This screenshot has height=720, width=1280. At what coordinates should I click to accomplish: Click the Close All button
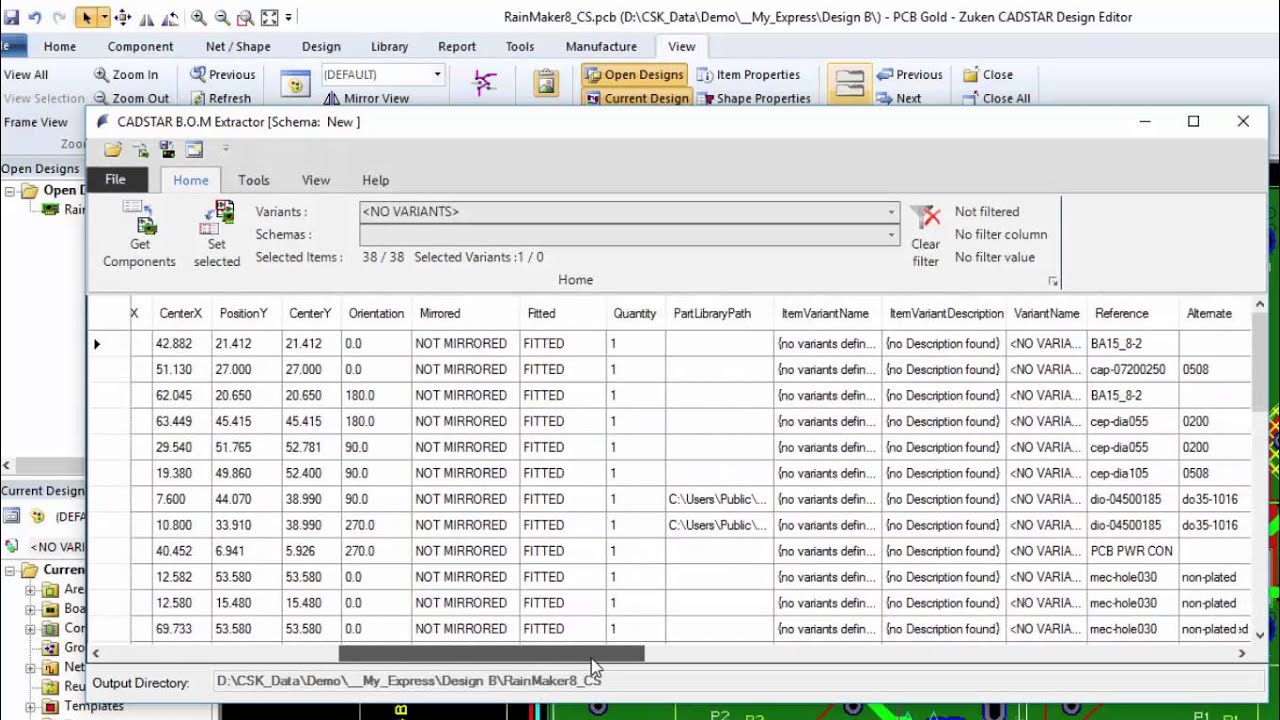pos(996,98)
